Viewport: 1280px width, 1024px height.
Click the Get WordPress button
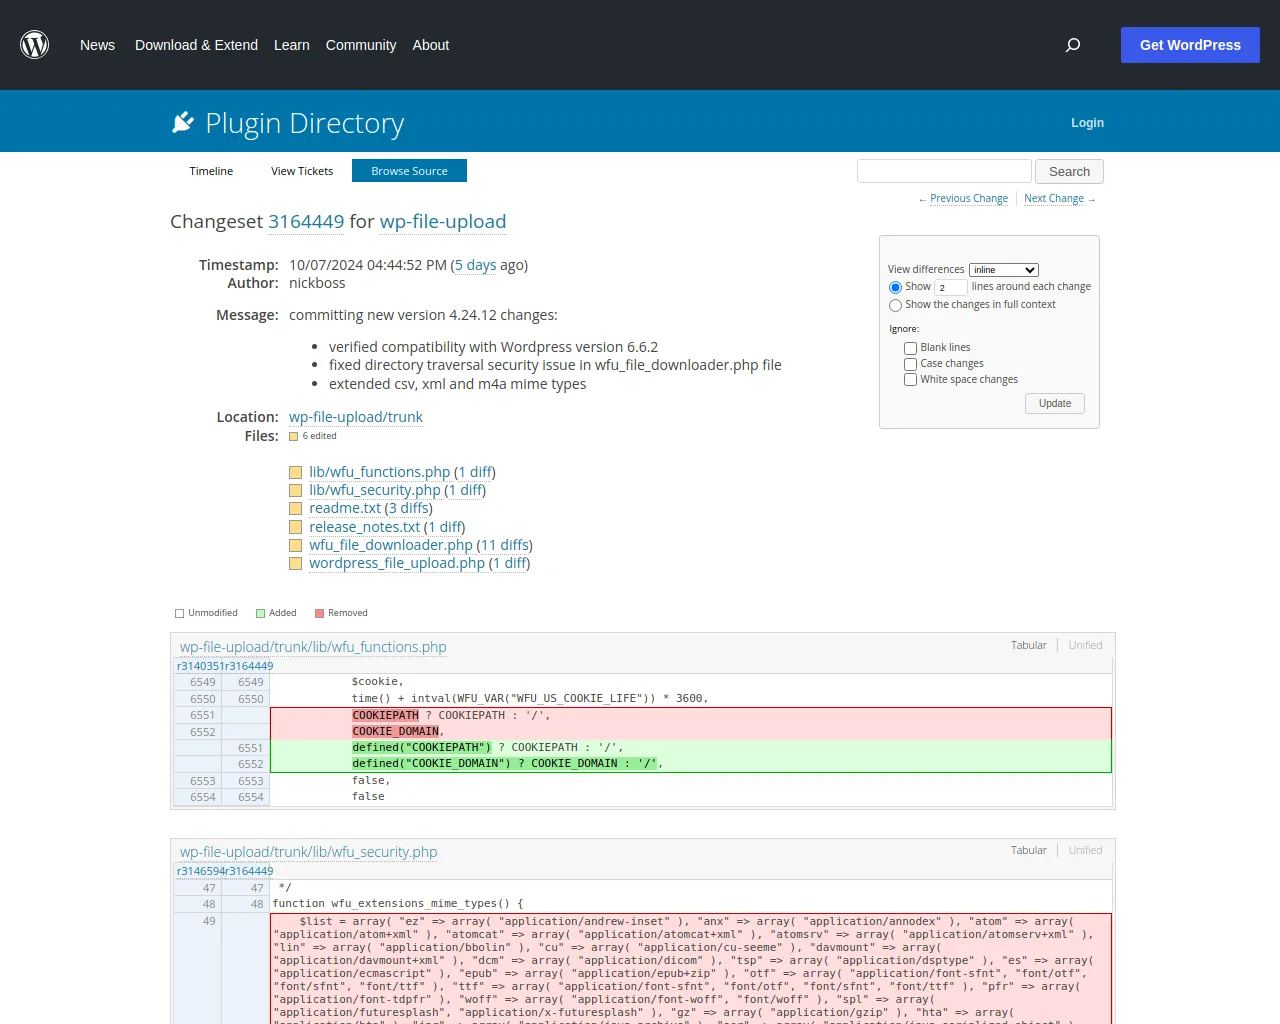click(1190, 45)
